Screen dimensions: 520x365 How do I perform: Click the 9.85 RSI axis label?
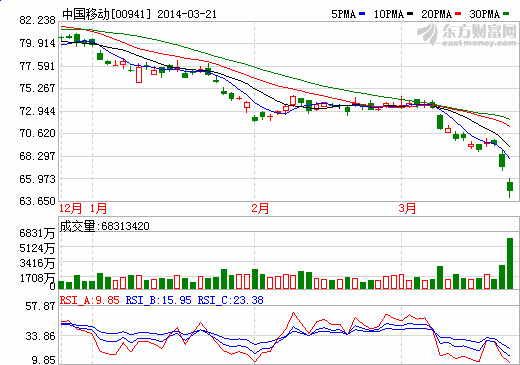[x=43, y=360]
